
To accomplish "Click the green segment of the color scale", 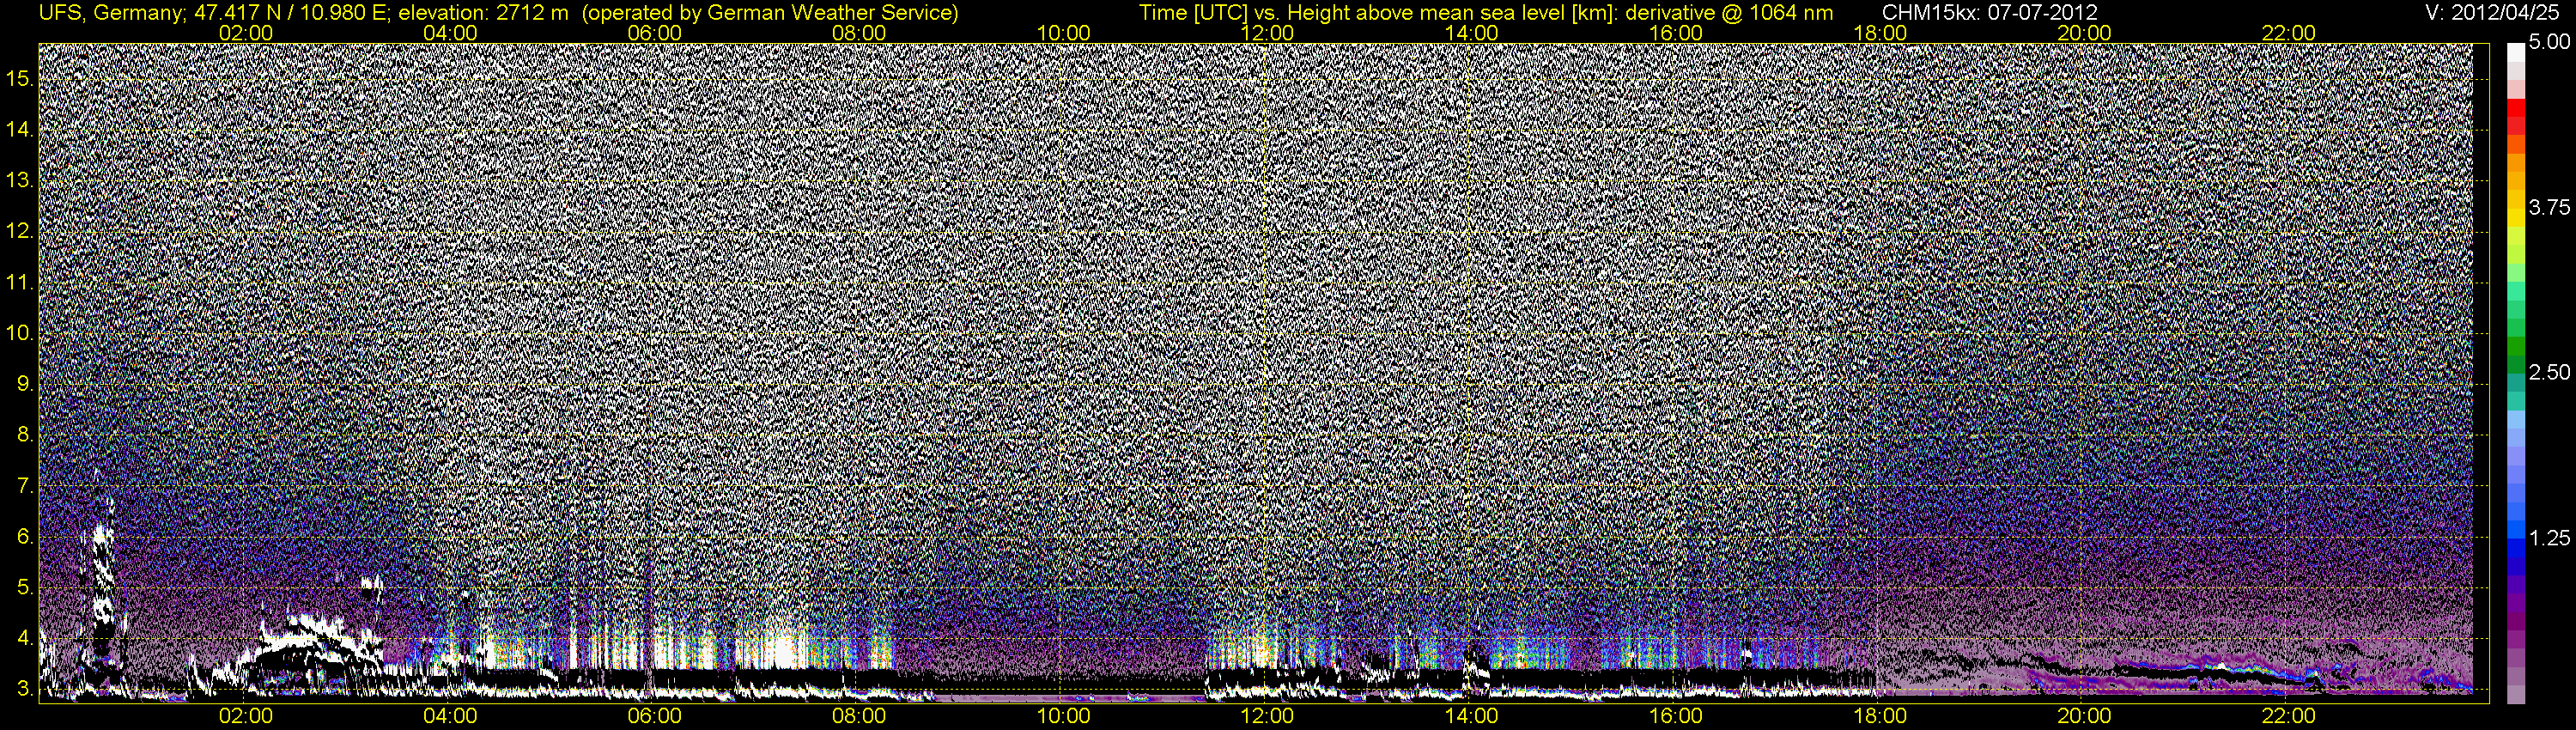I will tap(2516, 347).
